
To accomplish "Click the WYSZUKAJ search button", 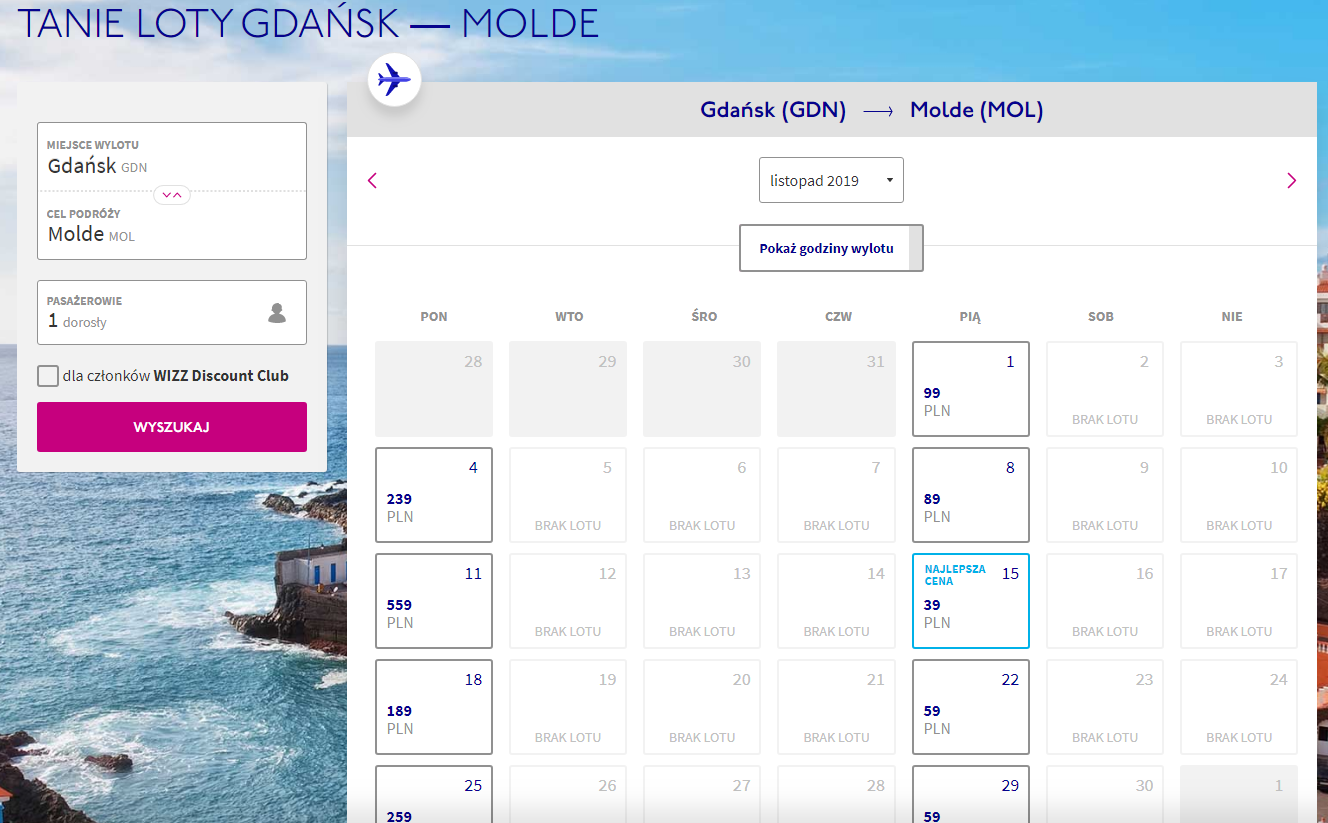I will [x=172, y=427].
